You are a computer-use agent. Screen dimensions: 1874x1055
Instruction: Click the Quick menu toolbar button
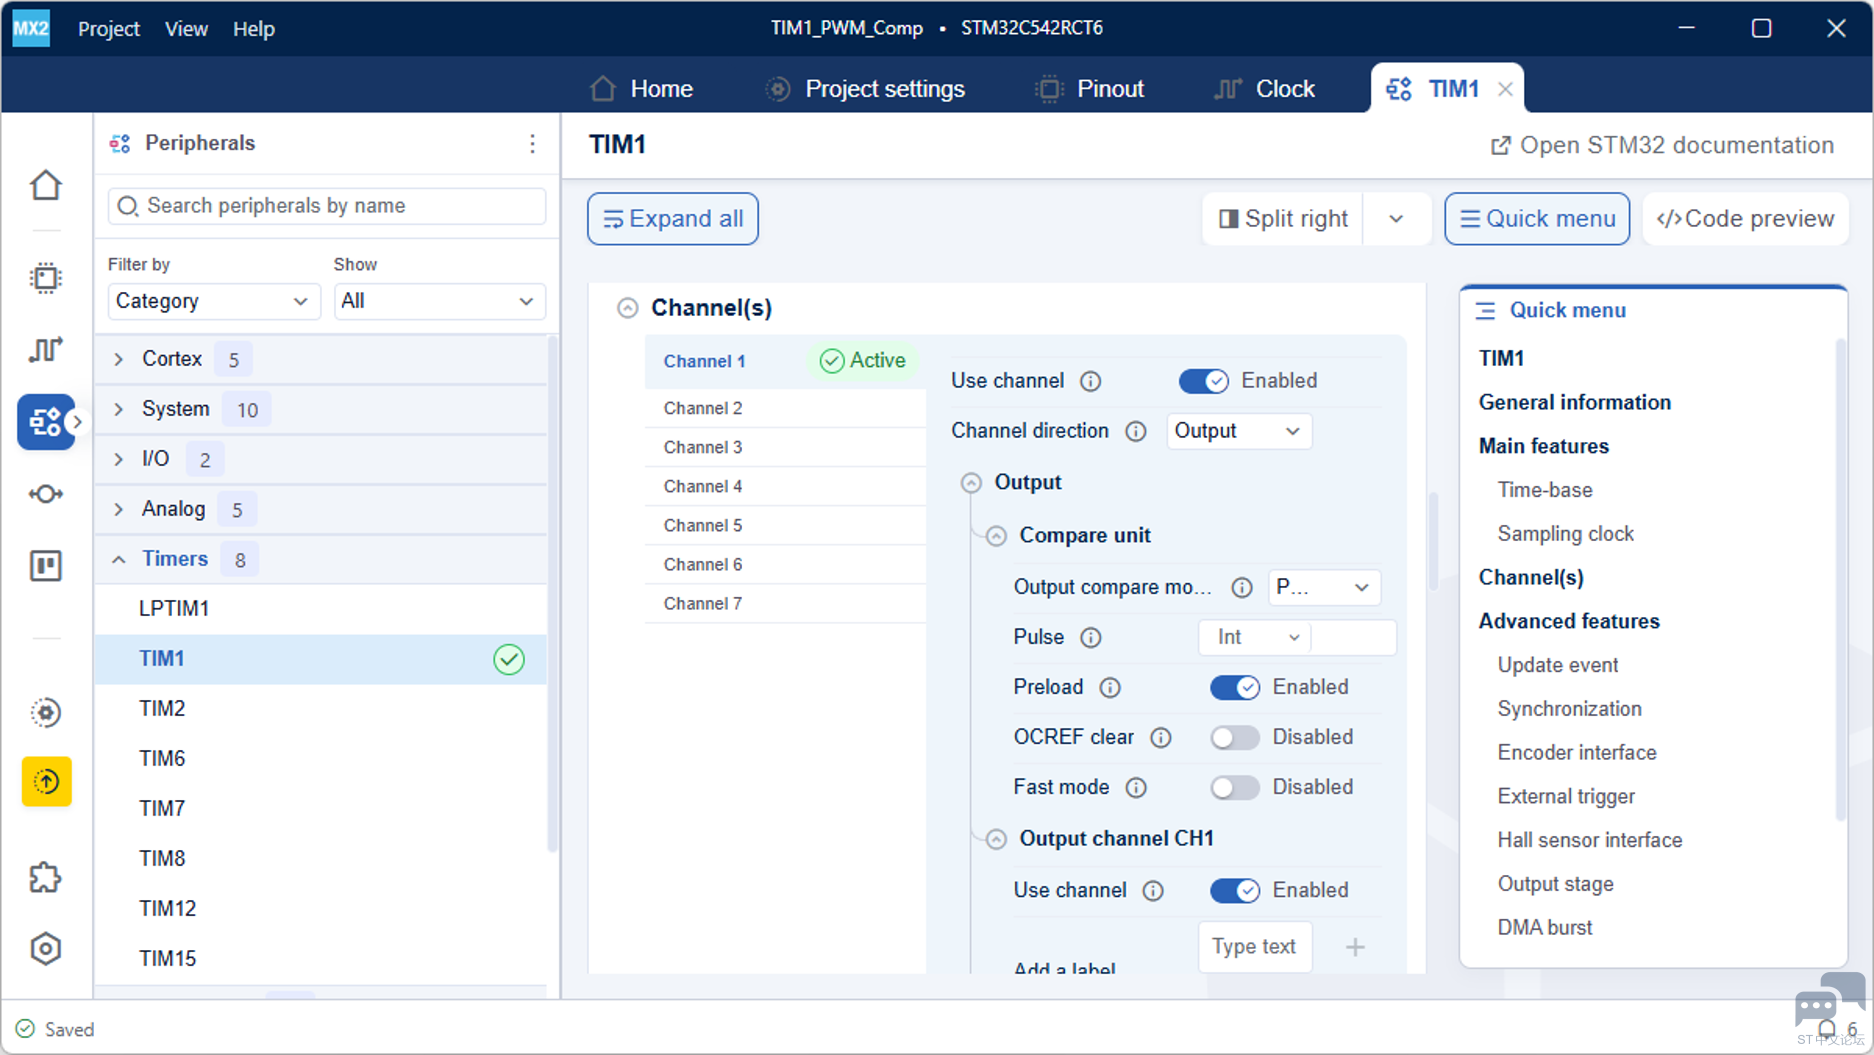pos(1537,219)
